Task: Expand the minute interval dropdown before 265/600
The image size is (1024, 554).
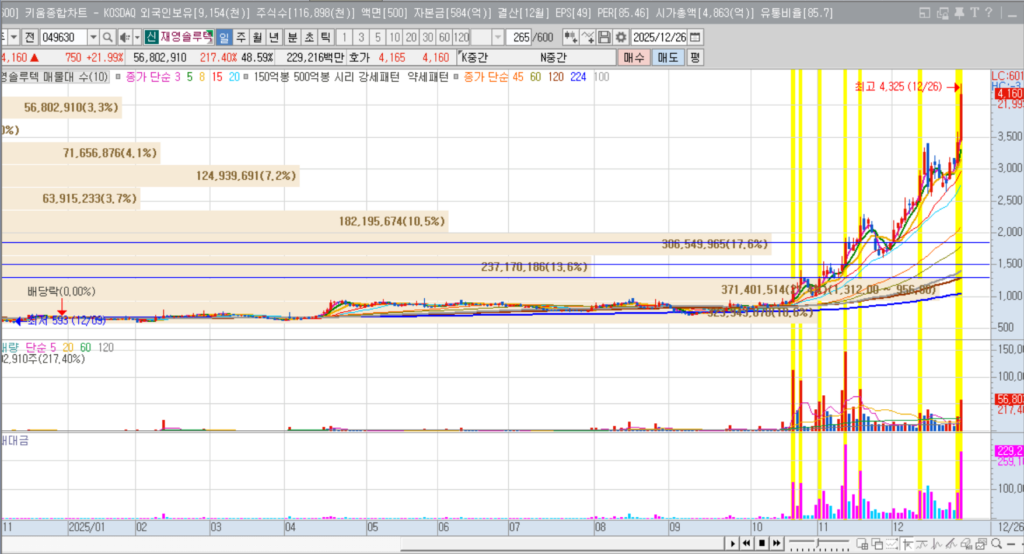Action: [496, 37]
